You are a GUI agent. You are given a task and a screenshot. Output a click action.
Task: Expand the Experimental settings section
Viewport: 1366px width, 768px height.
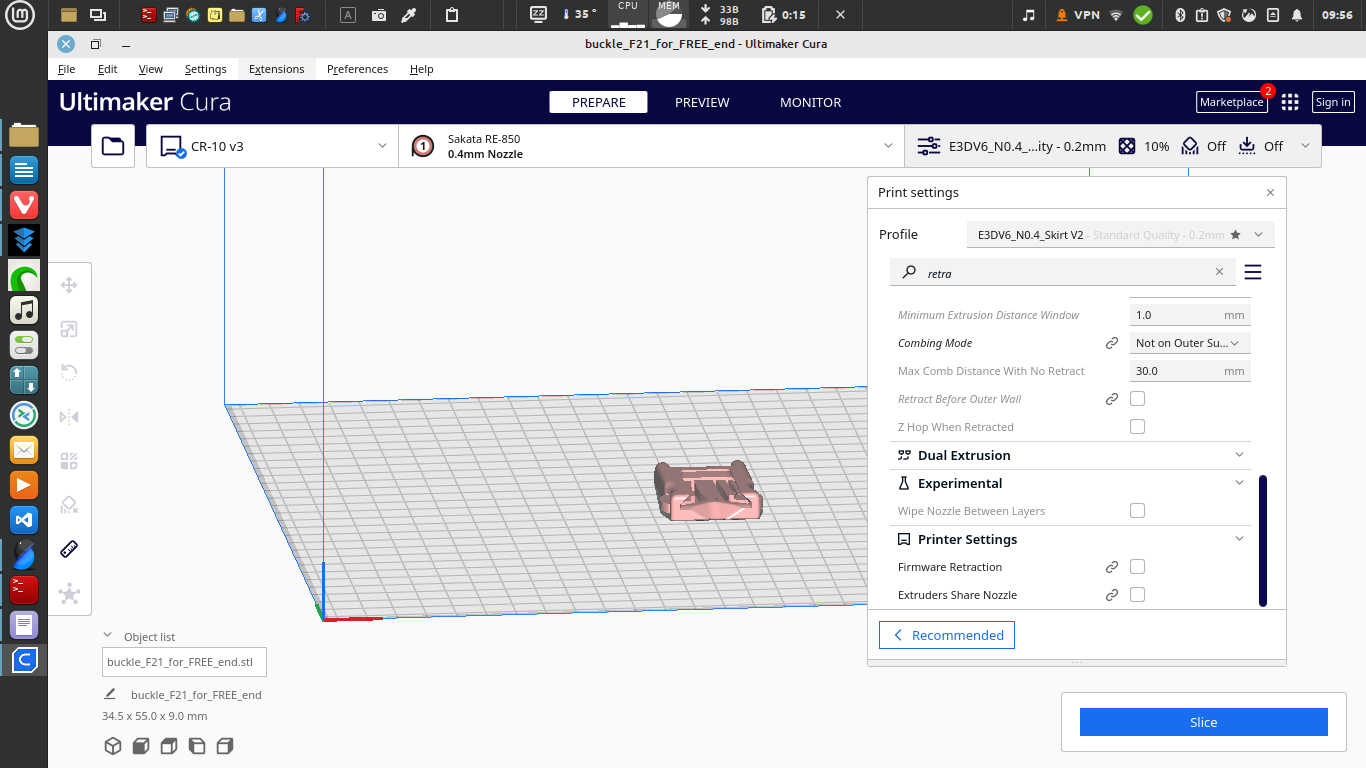(x=1070, y=483)
